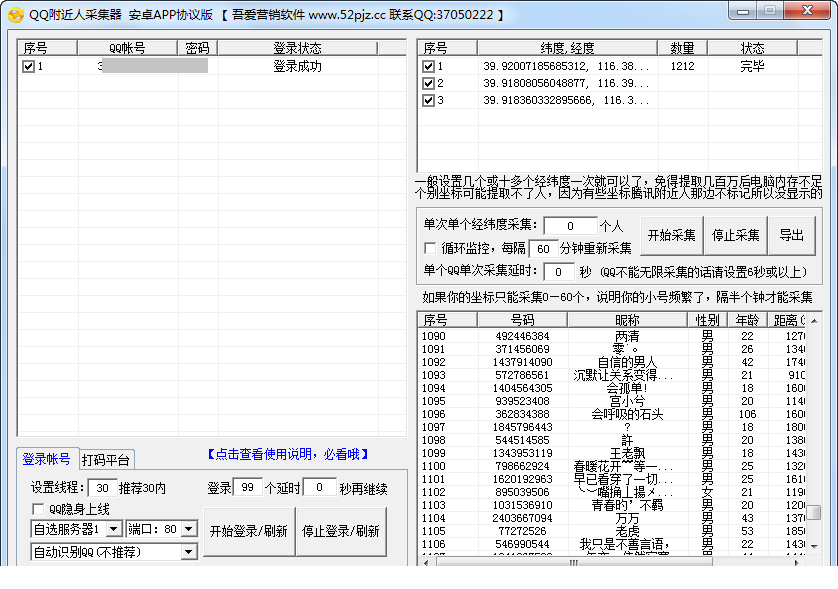Screen dimensions: 838x589
Task: Click results horizontal scroll right arrow
Action: pos(796,562)
